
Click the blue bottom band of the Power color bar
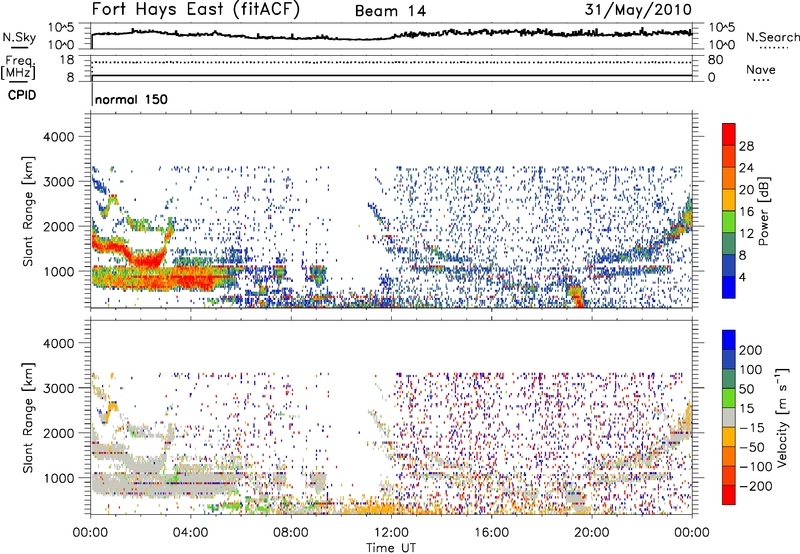tap(729, 287)
